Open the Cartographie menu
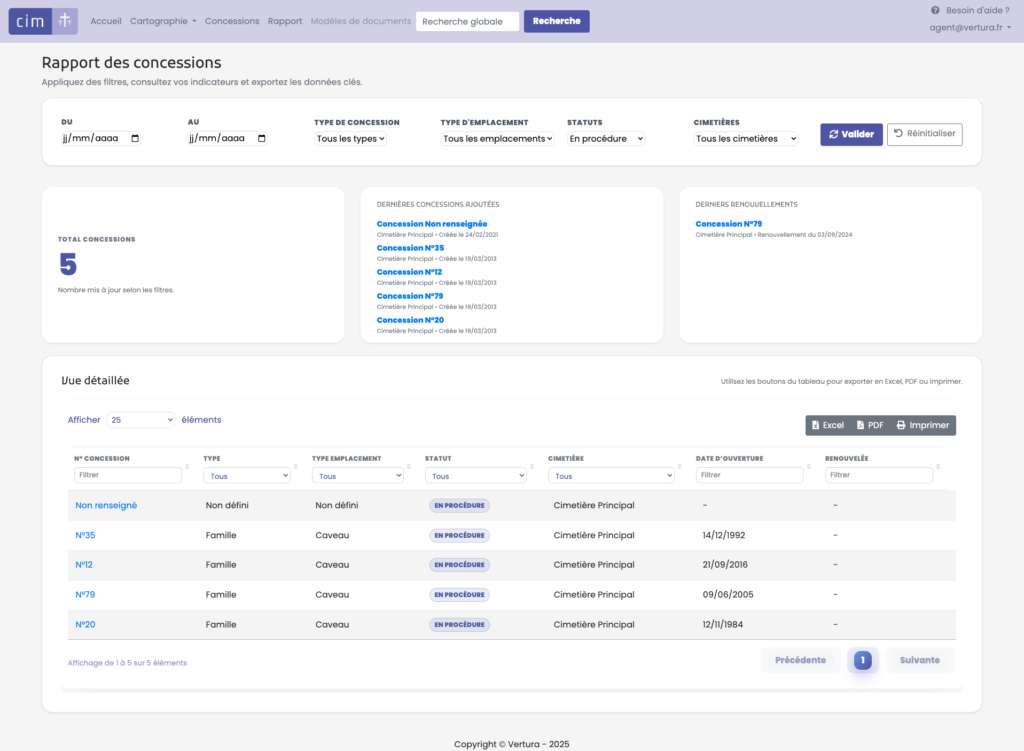 coord(163,21)
